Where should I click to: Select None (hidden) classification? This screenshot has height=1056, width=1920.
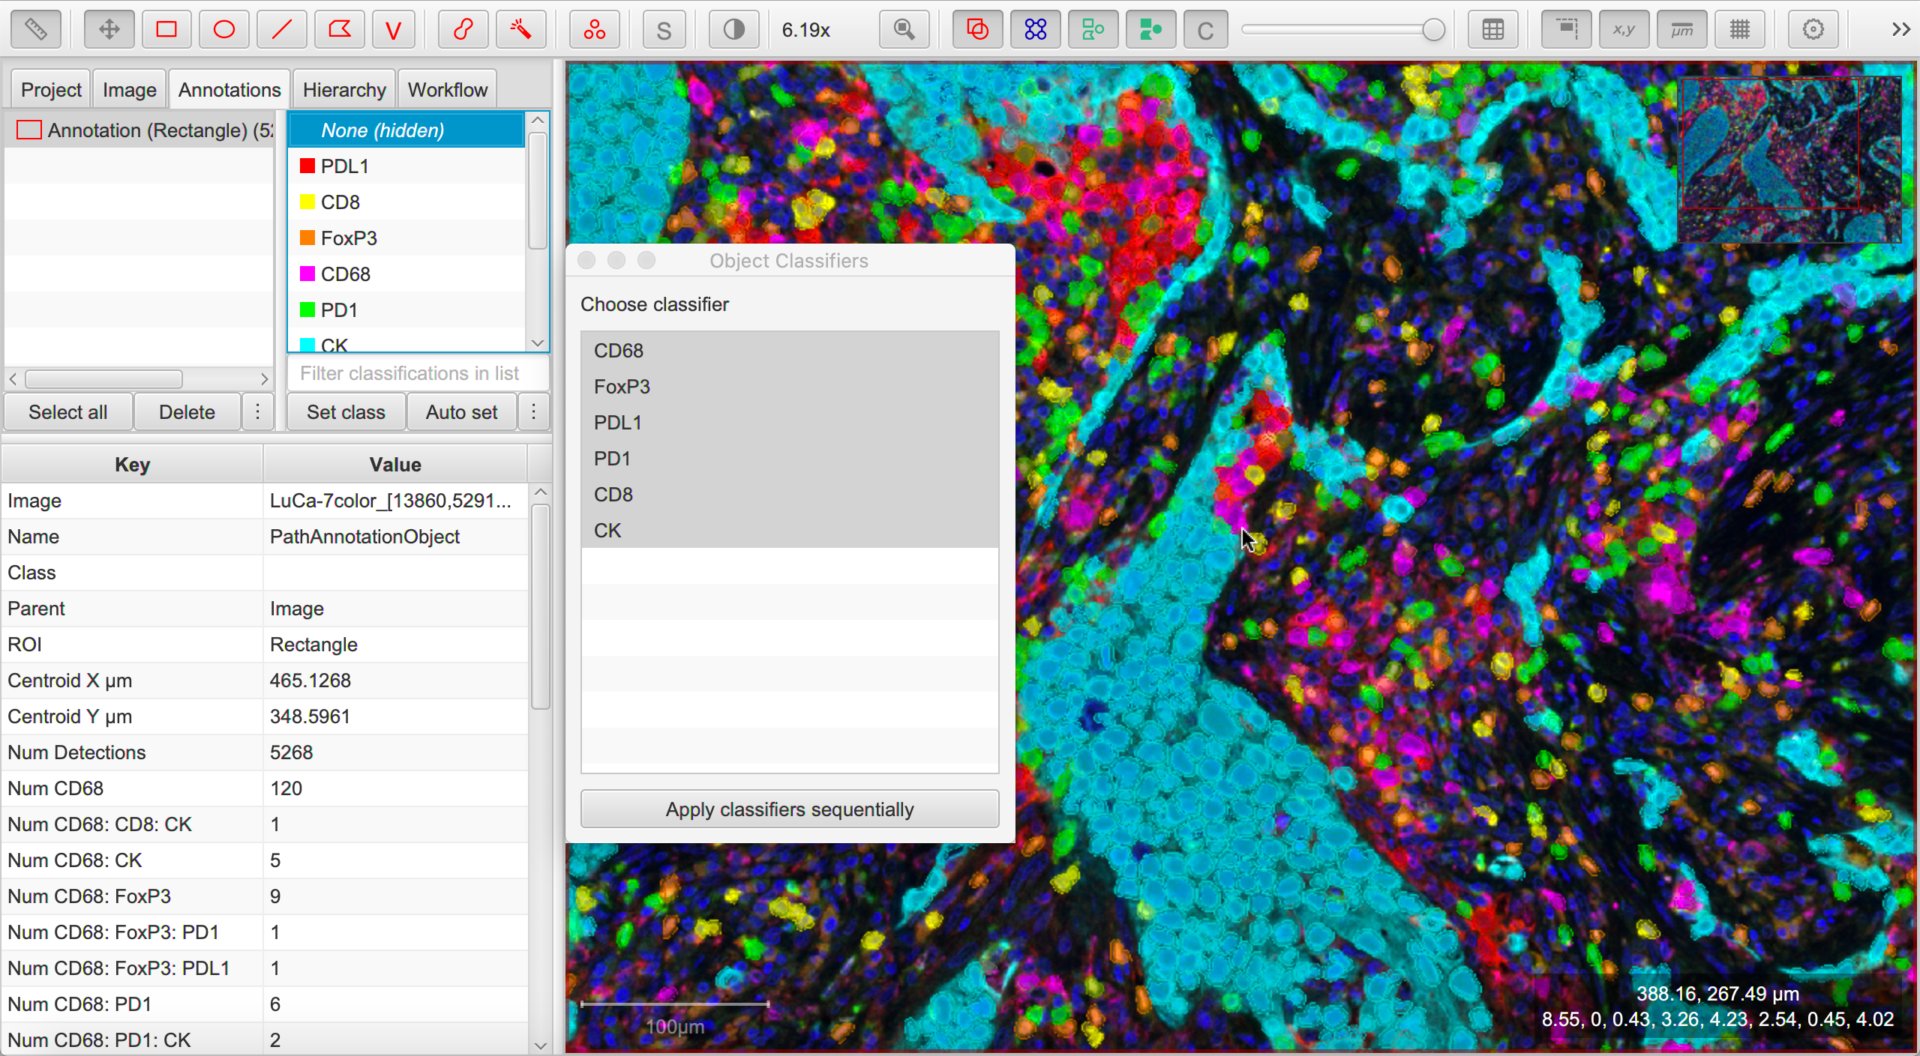(406, 130)
